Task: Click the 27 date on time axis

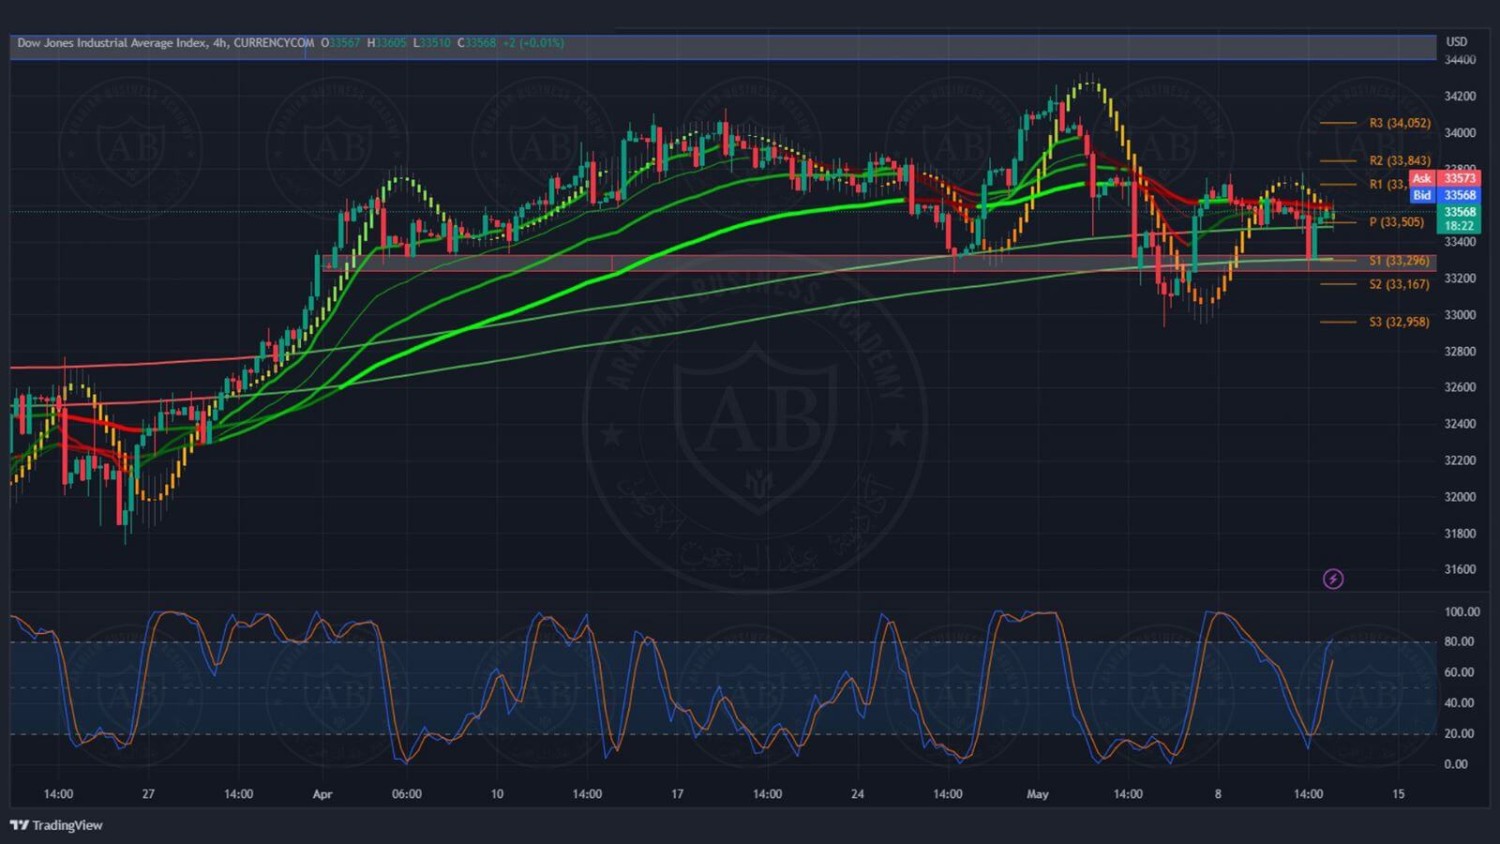Action: (x=148, y=794)
